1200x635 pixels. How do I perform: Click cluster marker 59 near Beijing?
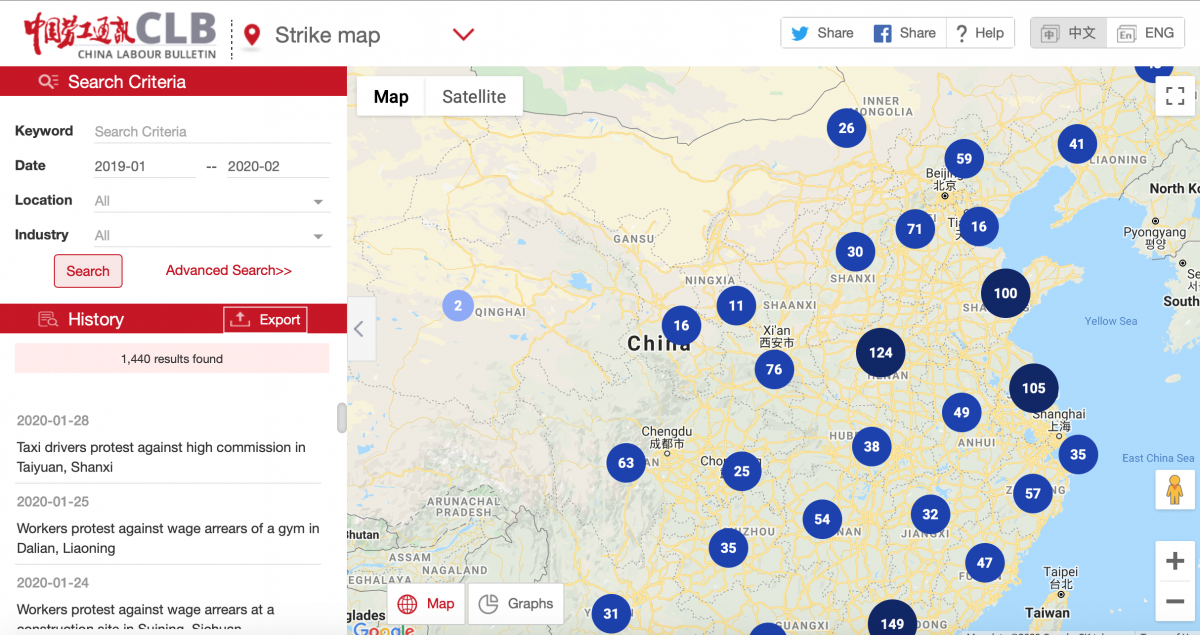point(964,158)
